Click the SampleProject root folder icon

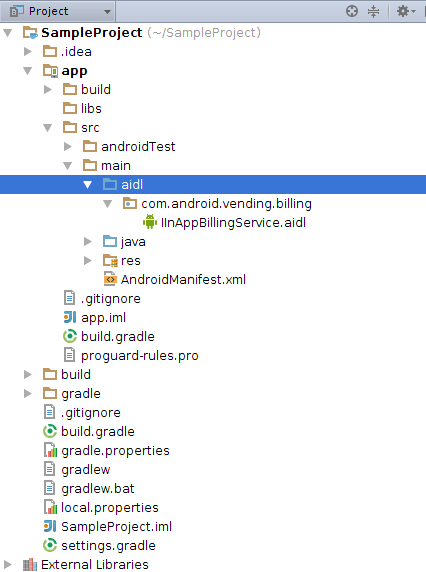pyautogui.click(x=30, y=32)
